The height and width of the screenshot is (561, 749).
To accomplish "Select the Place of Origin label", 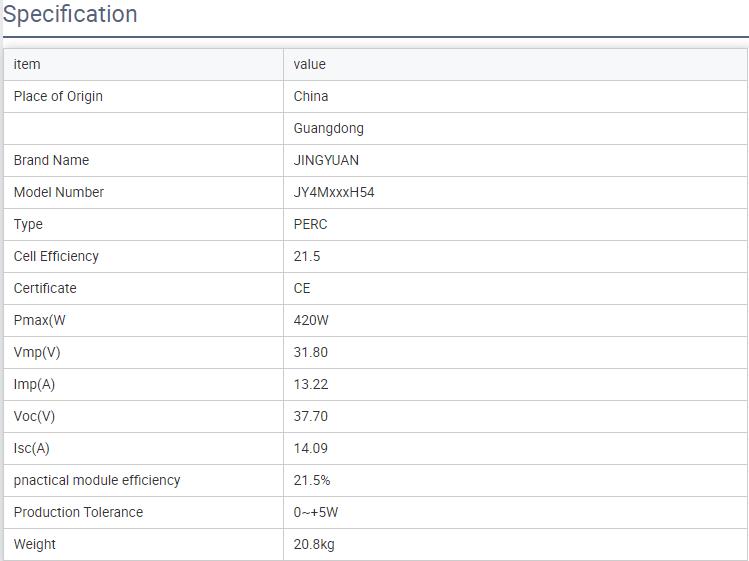I will 58,96.
